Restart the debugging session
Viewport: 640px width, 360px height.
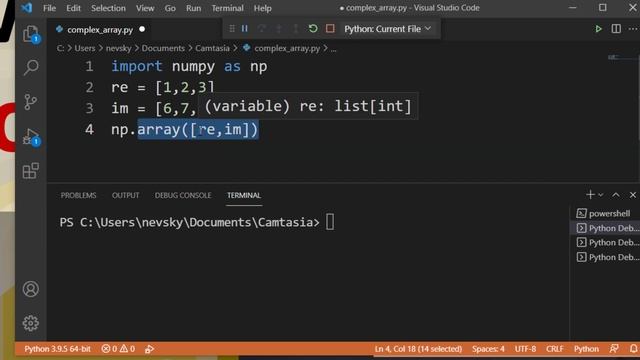(x=313, y=29)
